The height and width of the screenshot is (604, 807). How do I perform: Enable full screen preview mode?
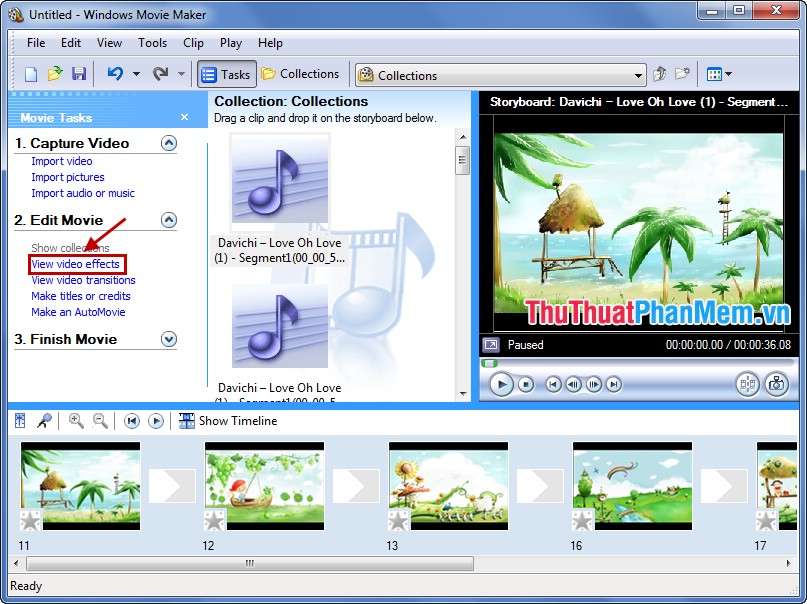point(489,344)
